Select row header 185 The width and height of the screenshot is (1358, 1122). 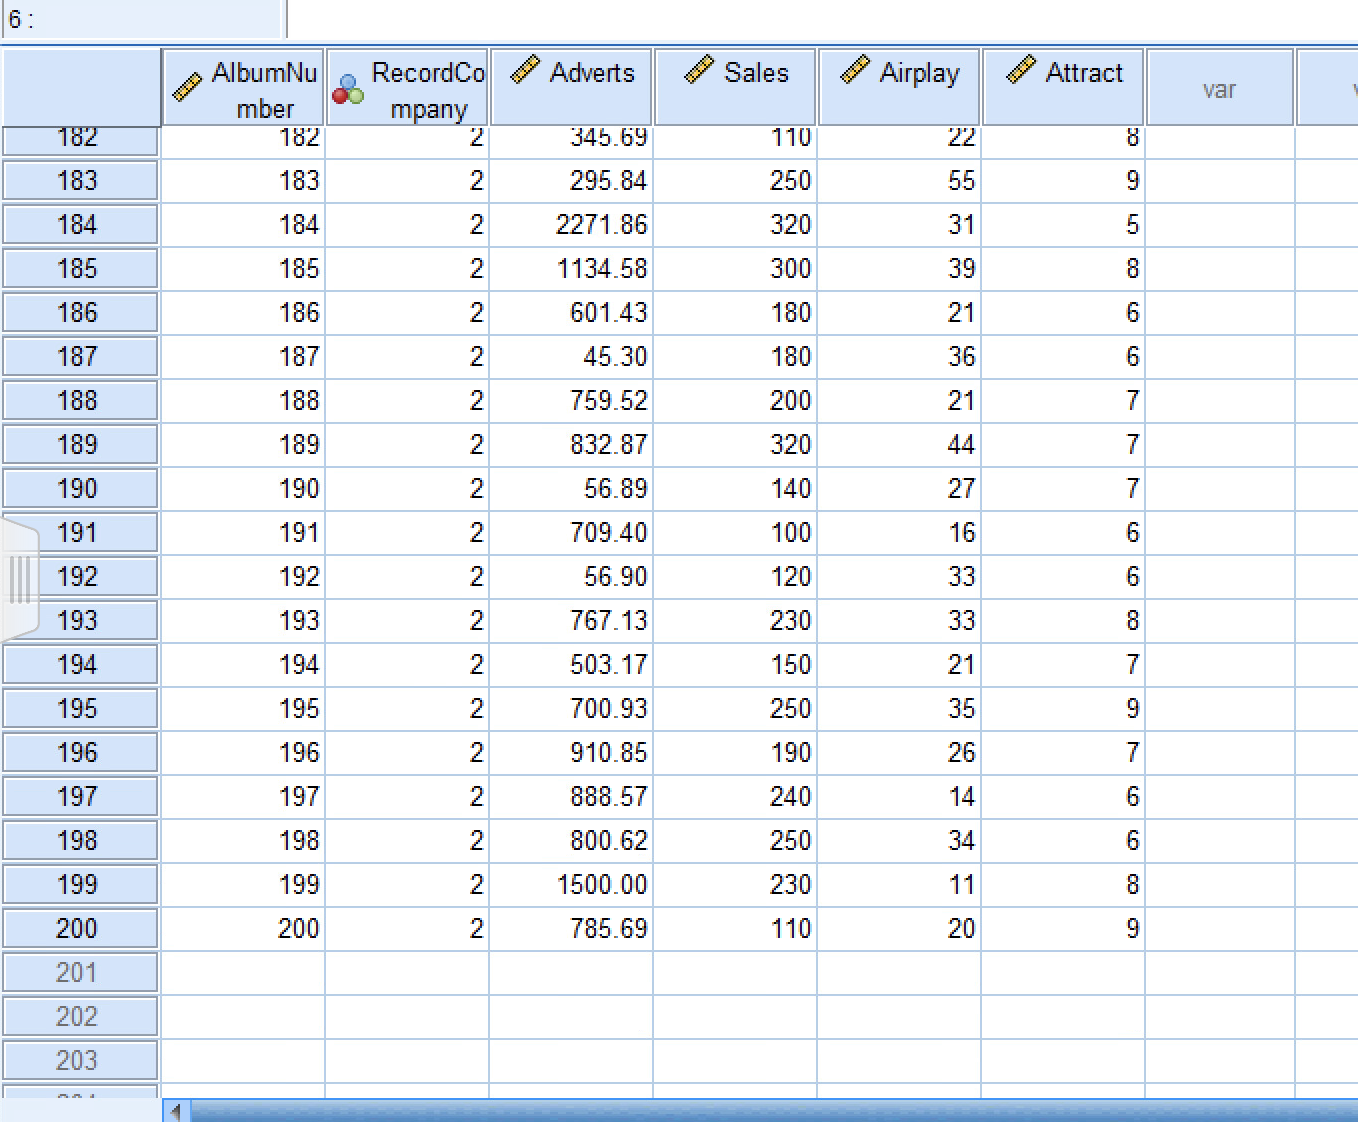point(80,269)
